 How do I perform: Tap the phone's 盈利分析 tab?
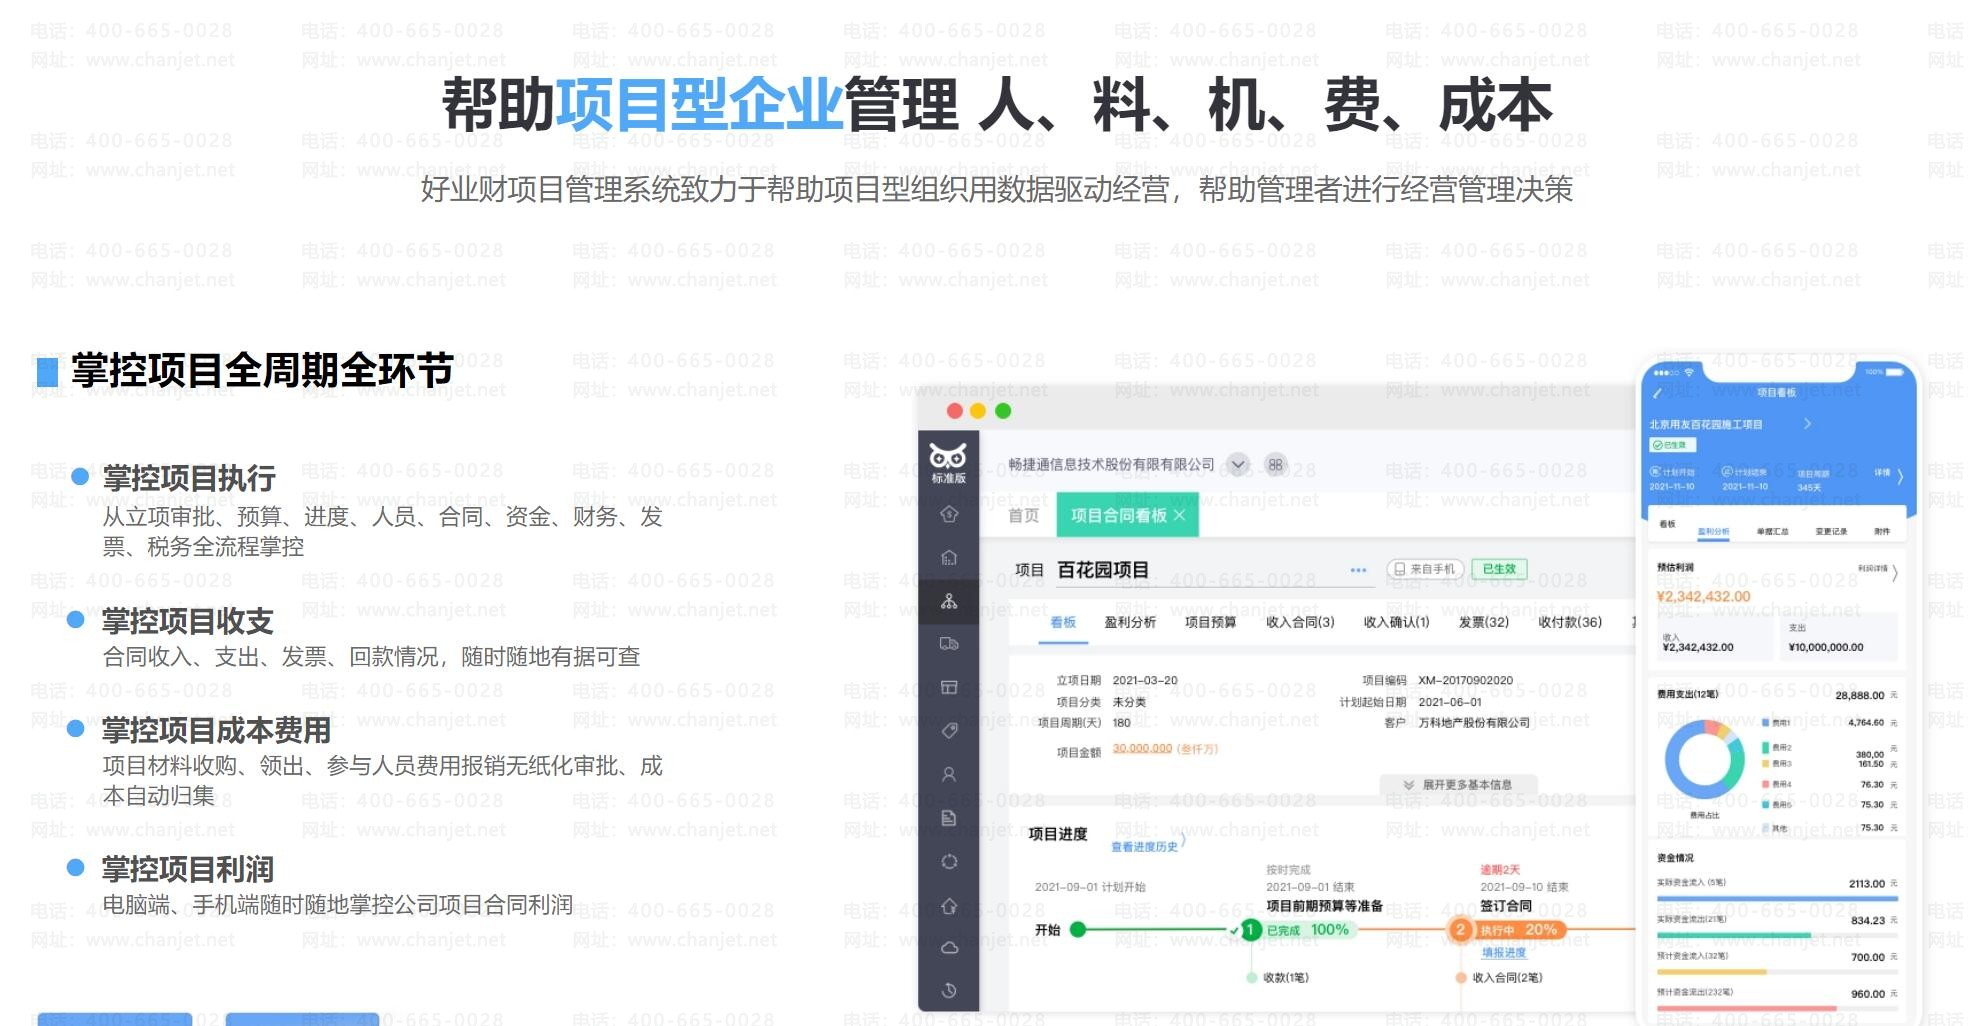(1713, 531)
